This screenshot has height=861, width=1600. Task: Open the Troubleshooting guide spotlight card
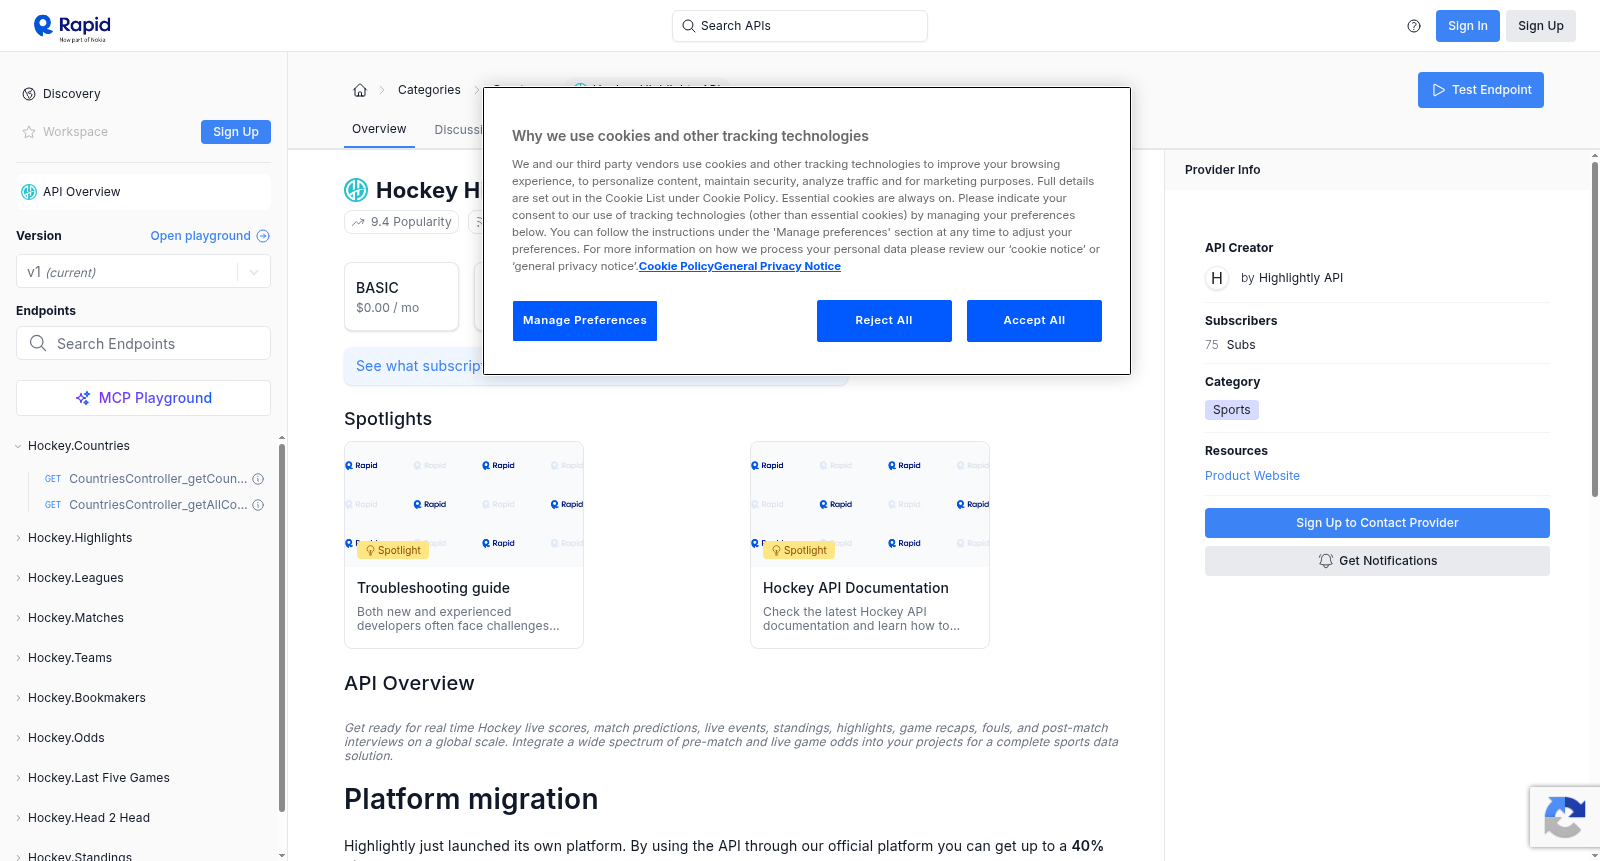click(464, 545)
